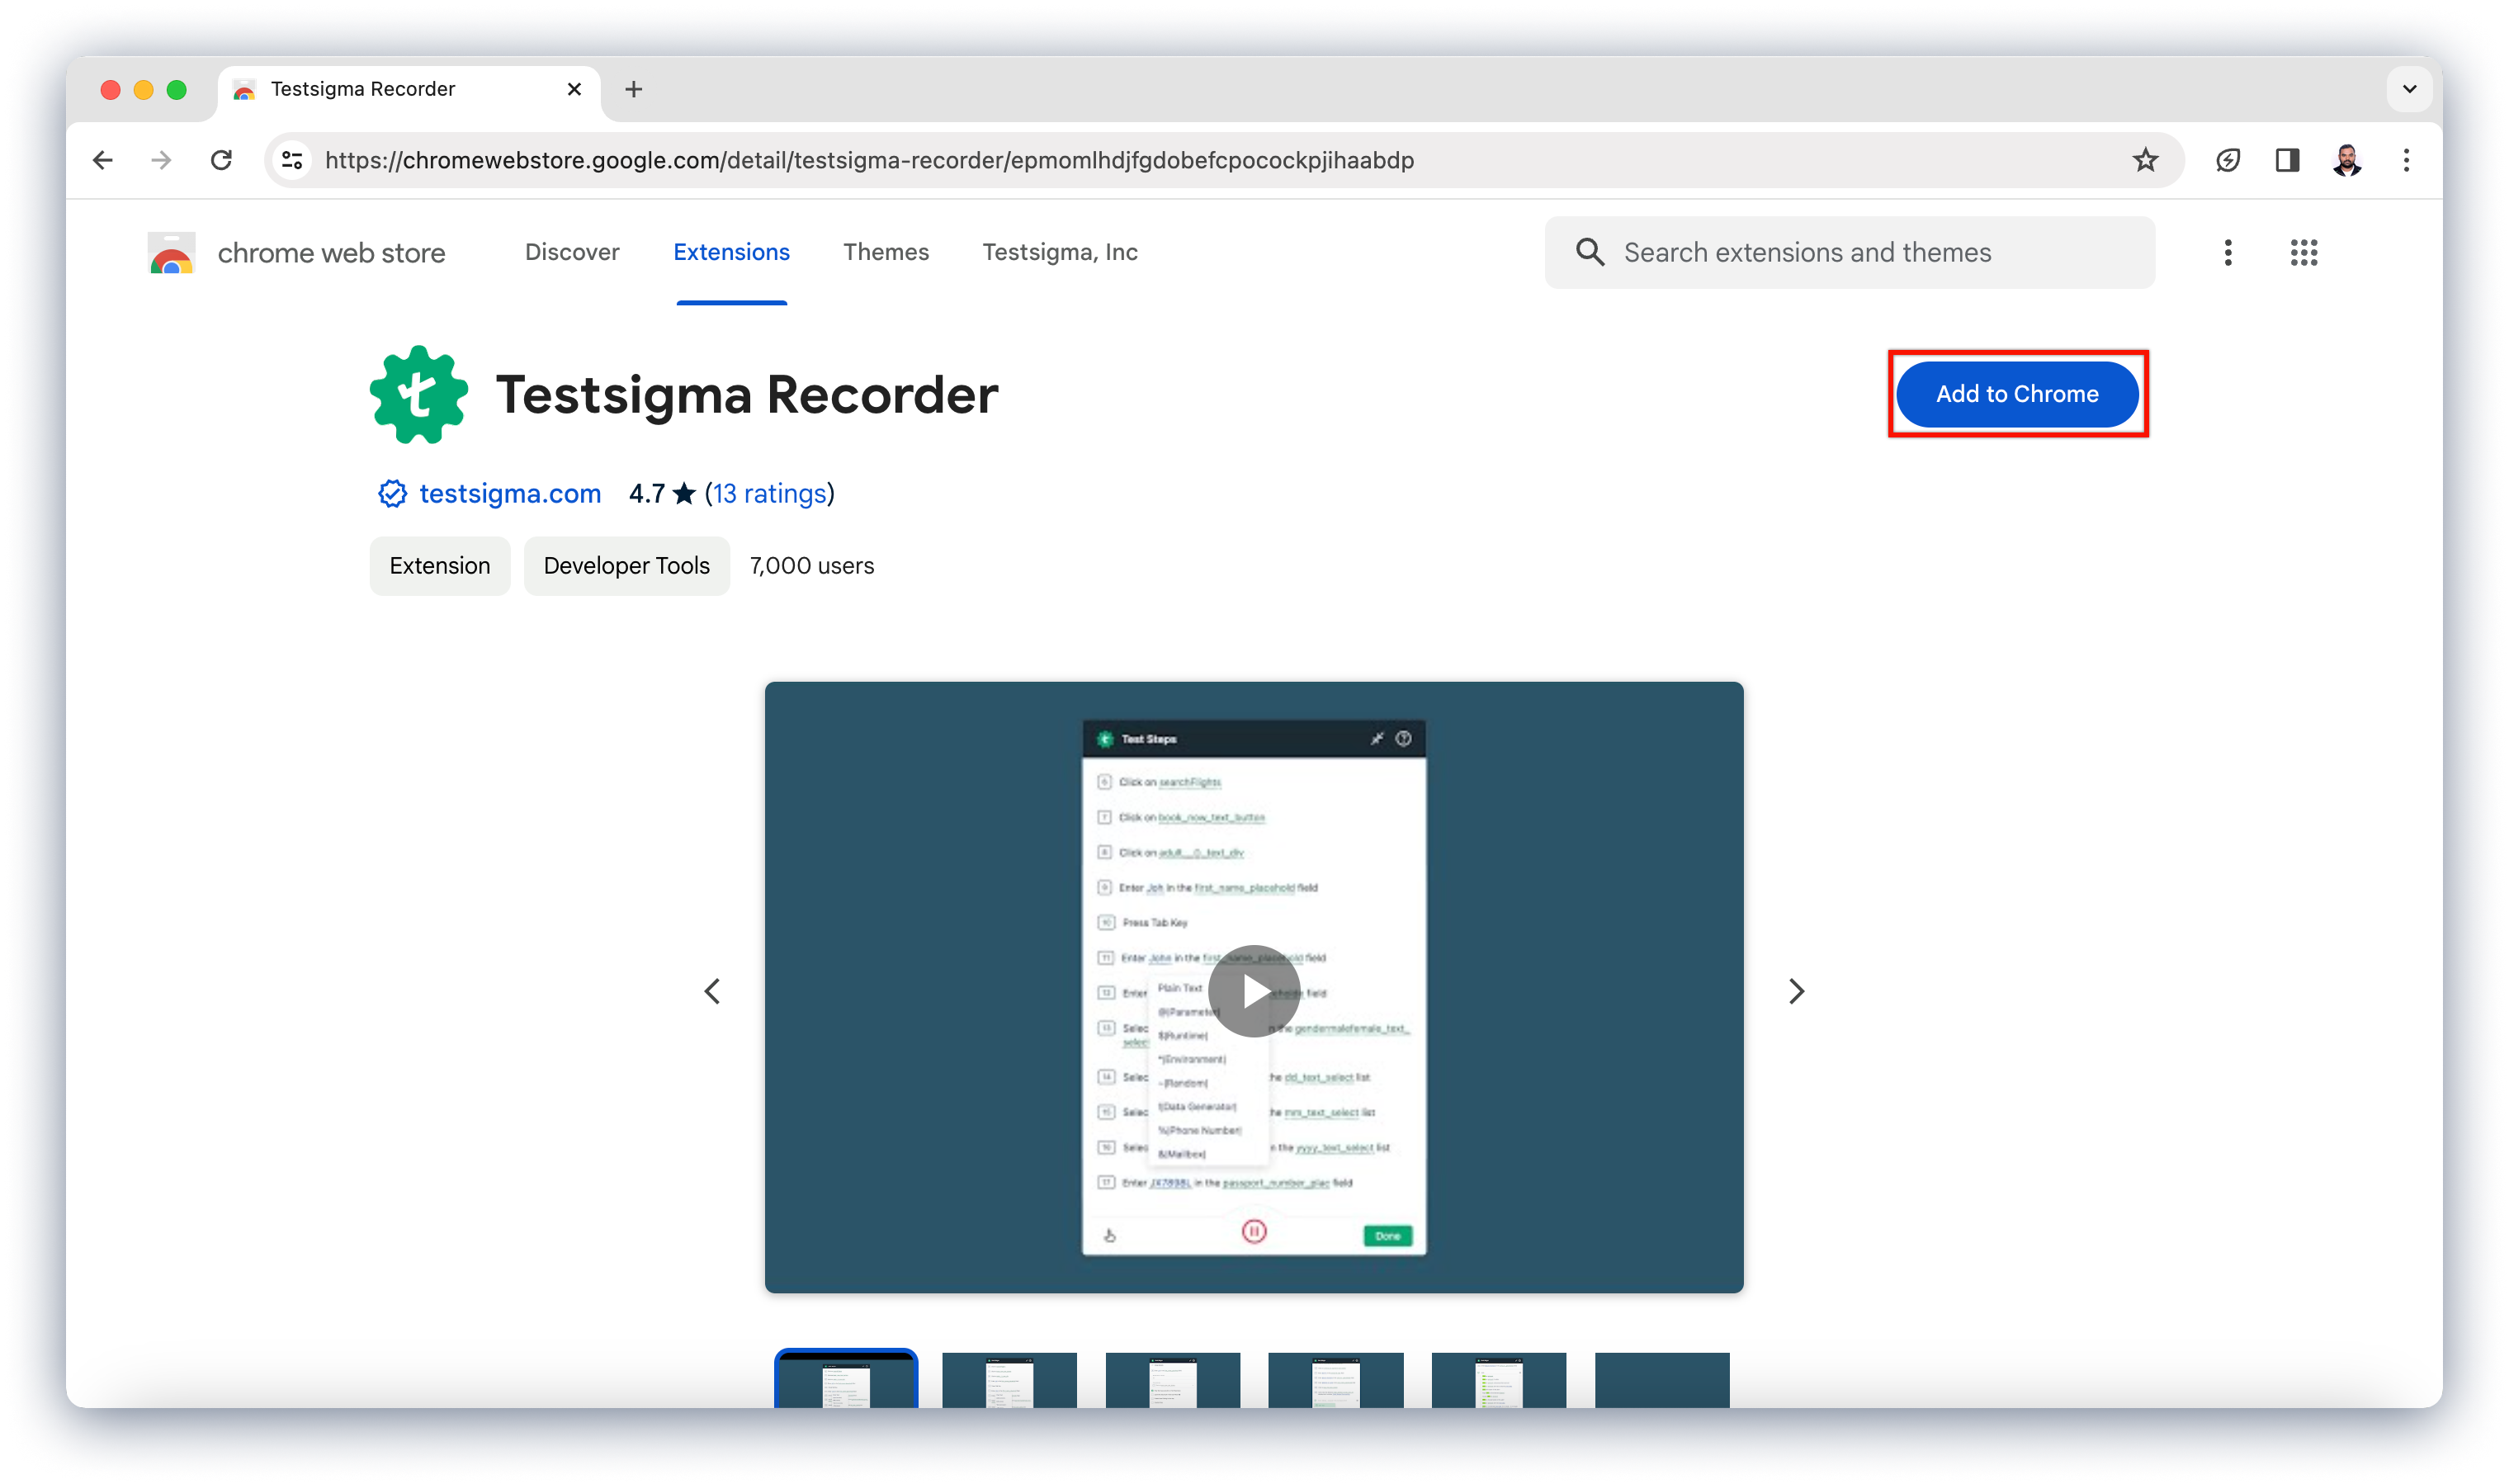Click the next arrow to view more screenshots
The image size is (2509, 1484).
pyautogui.click(x=1794, y=990)
